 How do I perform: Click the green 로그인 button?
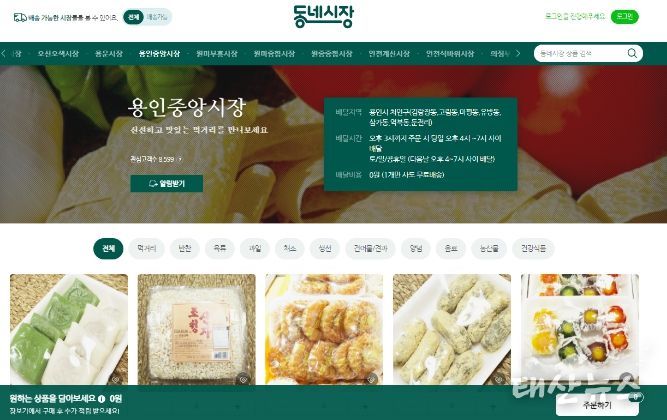coord(624,17)
